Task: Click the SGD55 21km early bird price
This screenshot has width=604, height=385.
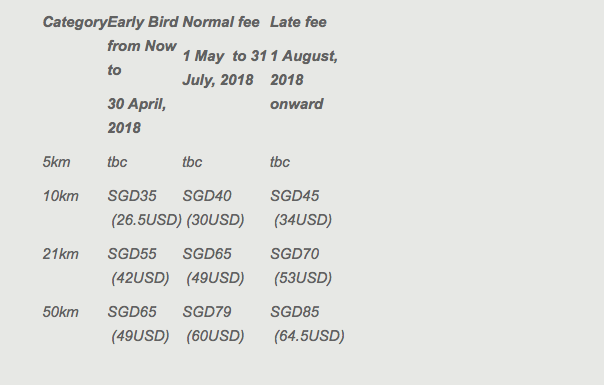Action: coord(132,254)
